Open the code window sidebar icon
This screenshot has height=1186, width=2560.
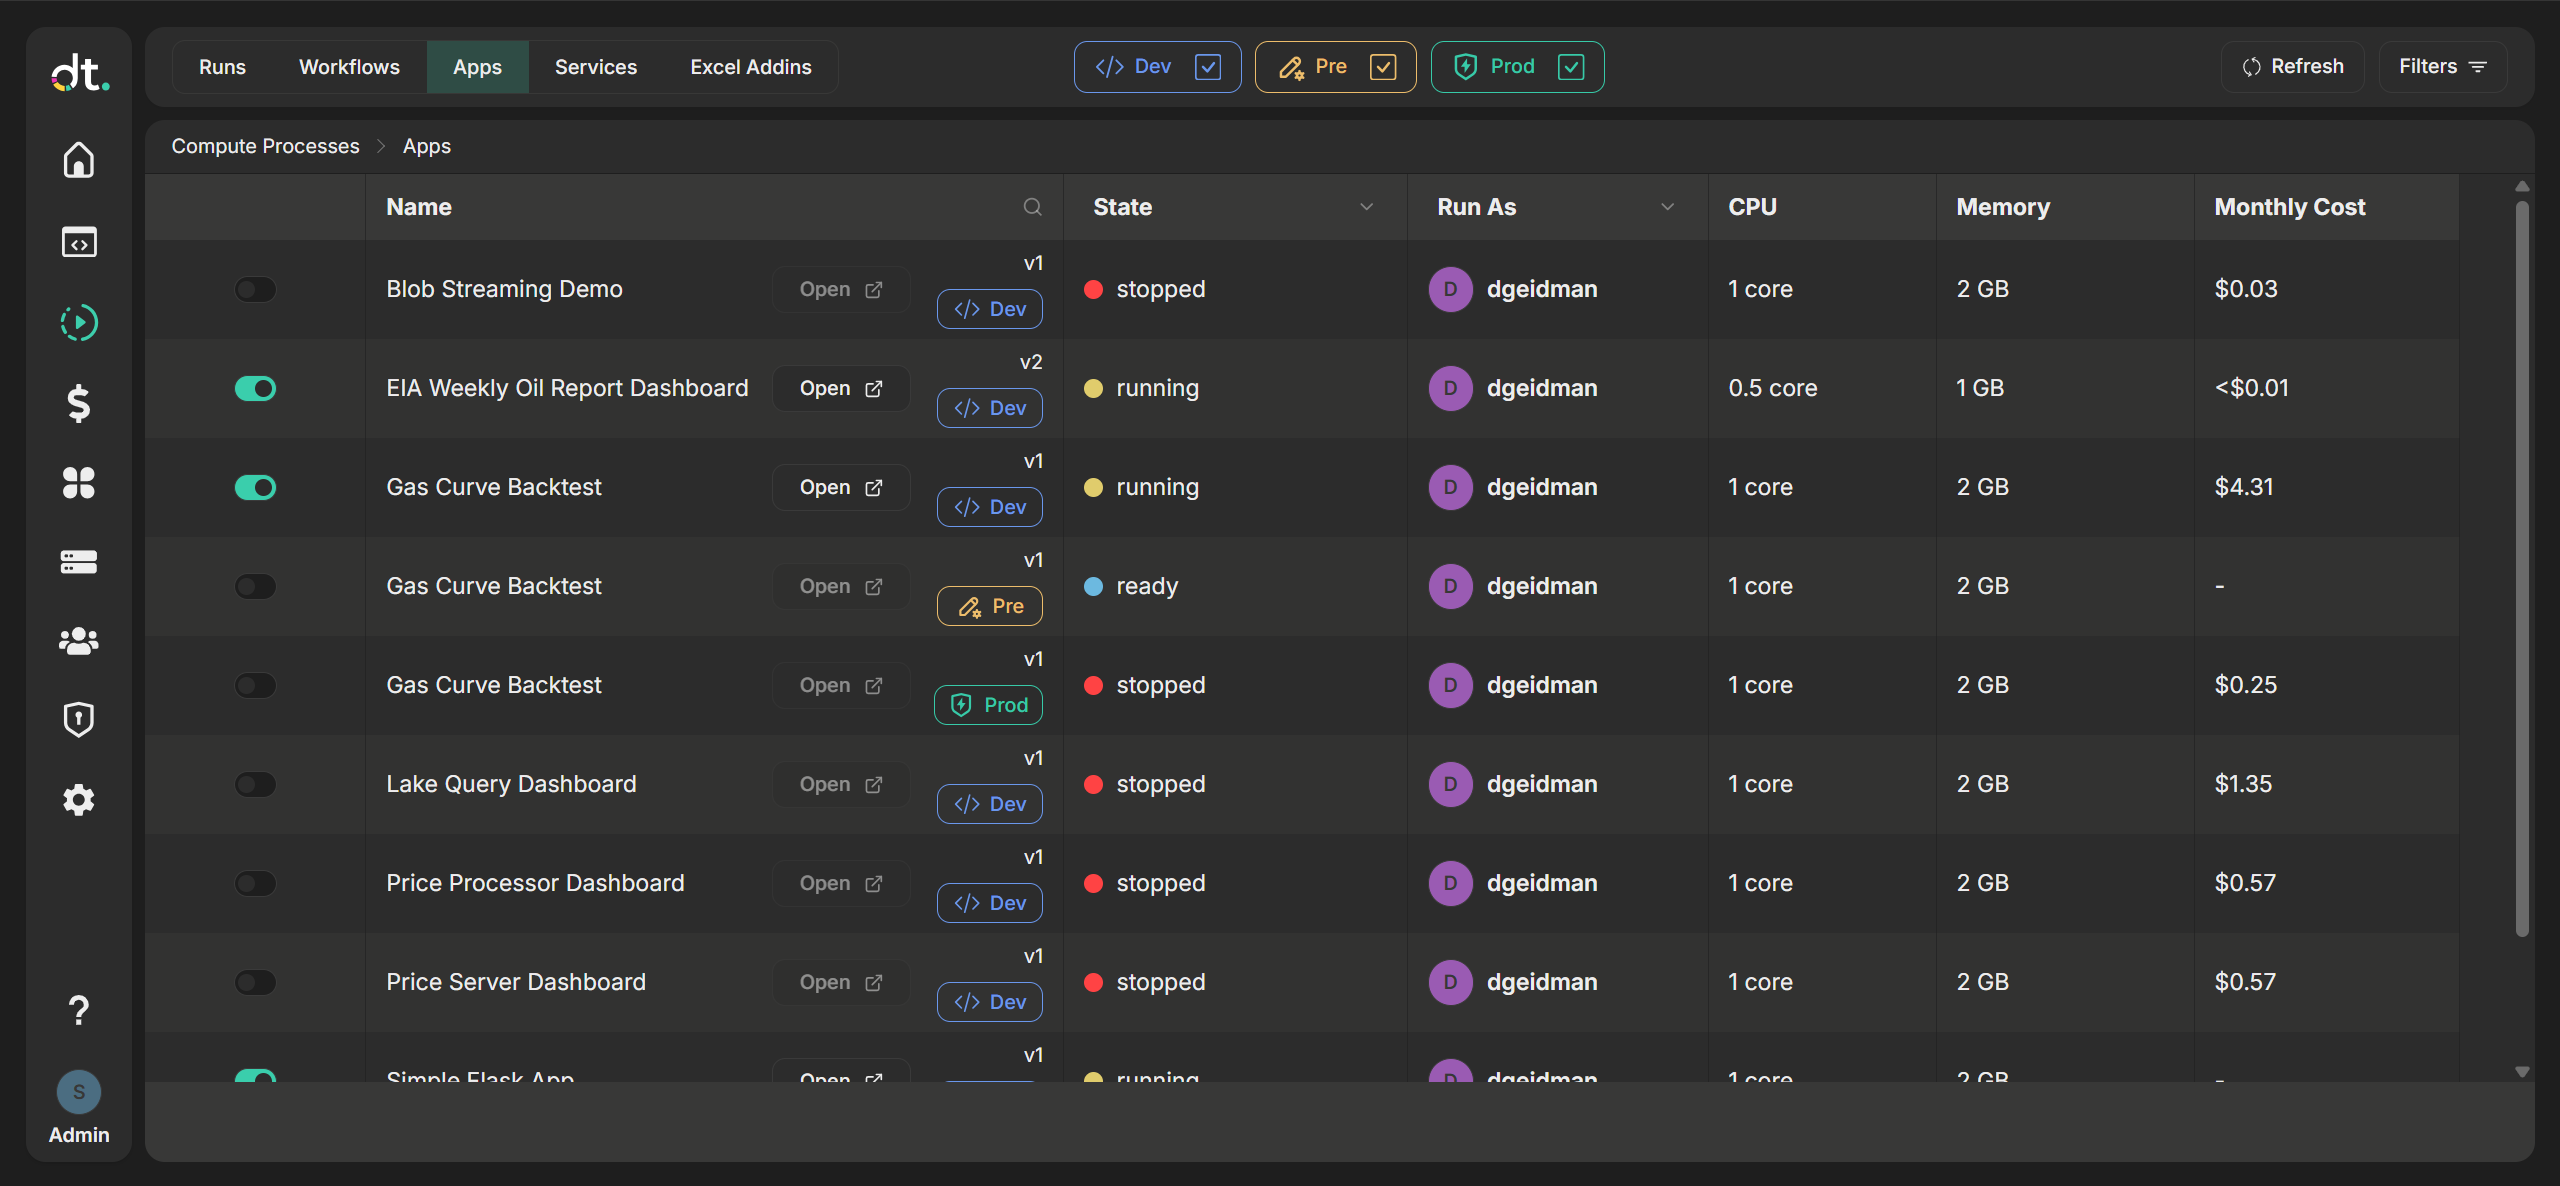click(x=79, y=242)
